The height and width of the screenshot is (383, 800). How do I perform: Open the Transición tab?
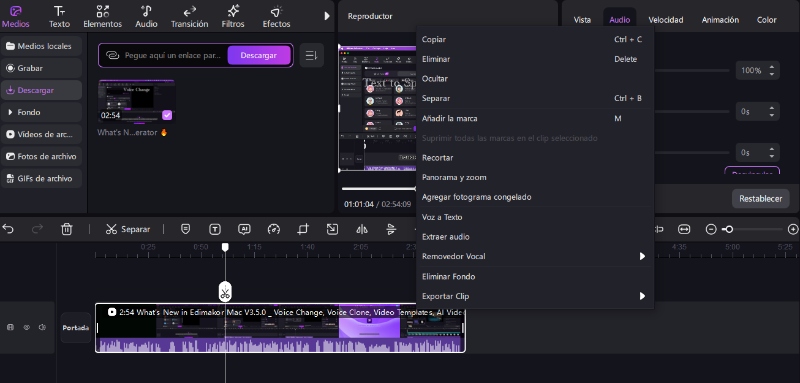click(x=189, y=17)
